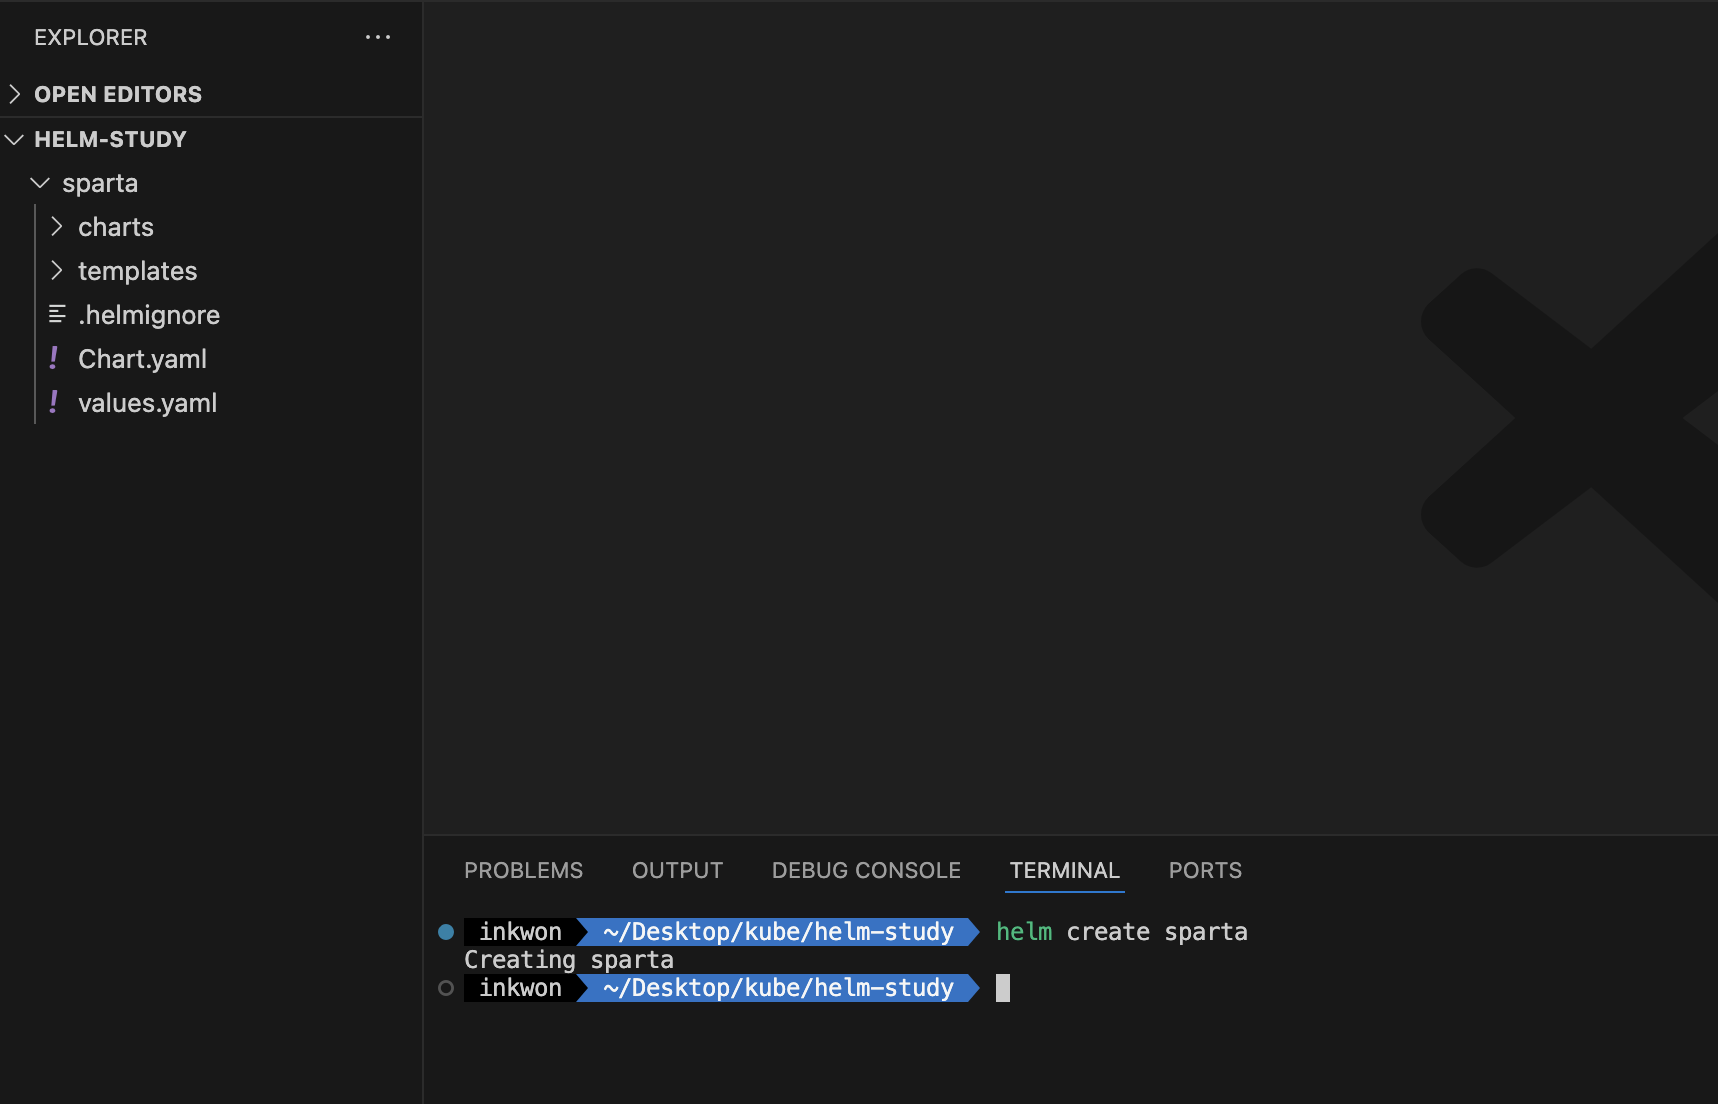The image size is (1718, 1104).
Task: Collapse the sparta folder
Action: [40, 183]
